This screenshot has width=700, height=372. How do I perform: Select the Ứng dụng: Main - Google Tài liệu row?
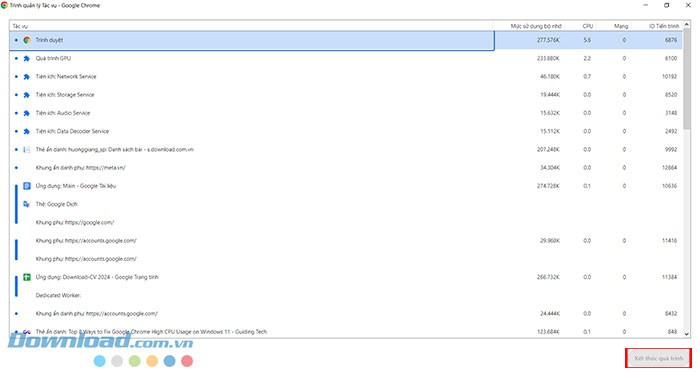pyautogui.click(x=346, y=186)
